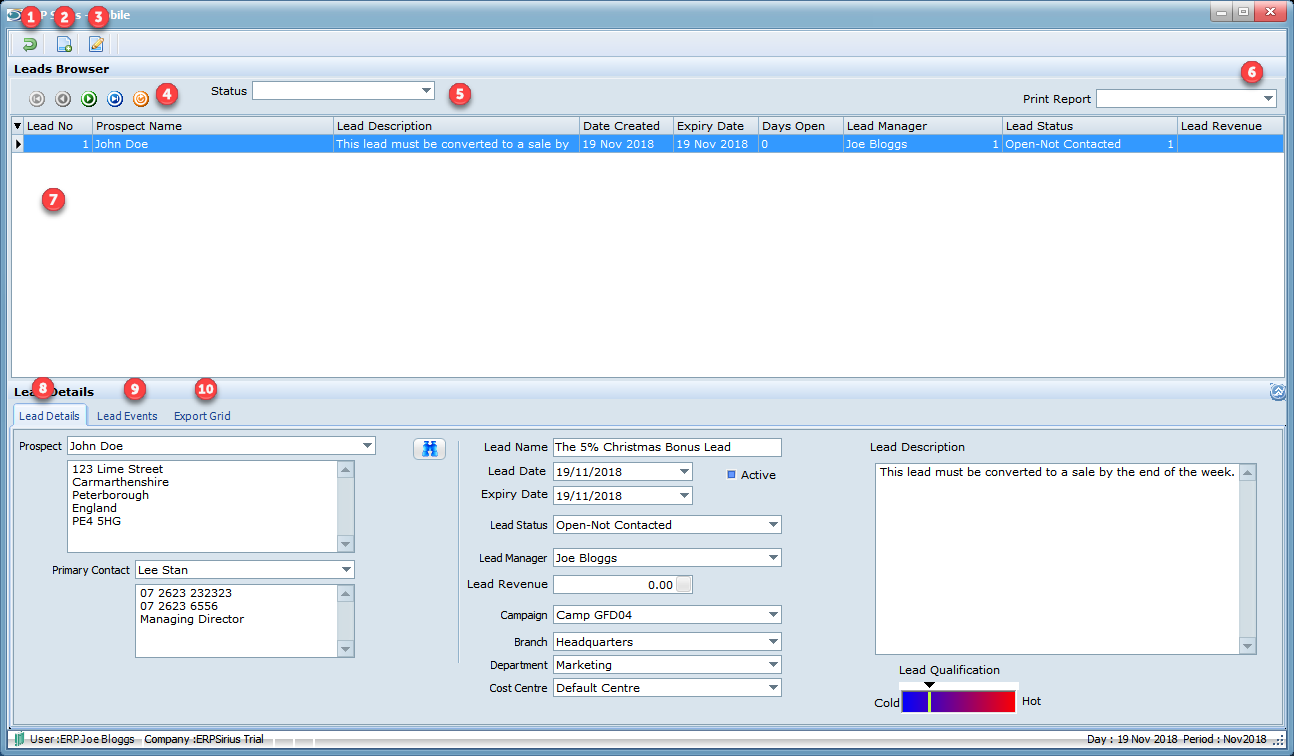Click Date Created cell 19 Nov 2018
Viewport: 1294px width, 756px height.
point(627,144)
